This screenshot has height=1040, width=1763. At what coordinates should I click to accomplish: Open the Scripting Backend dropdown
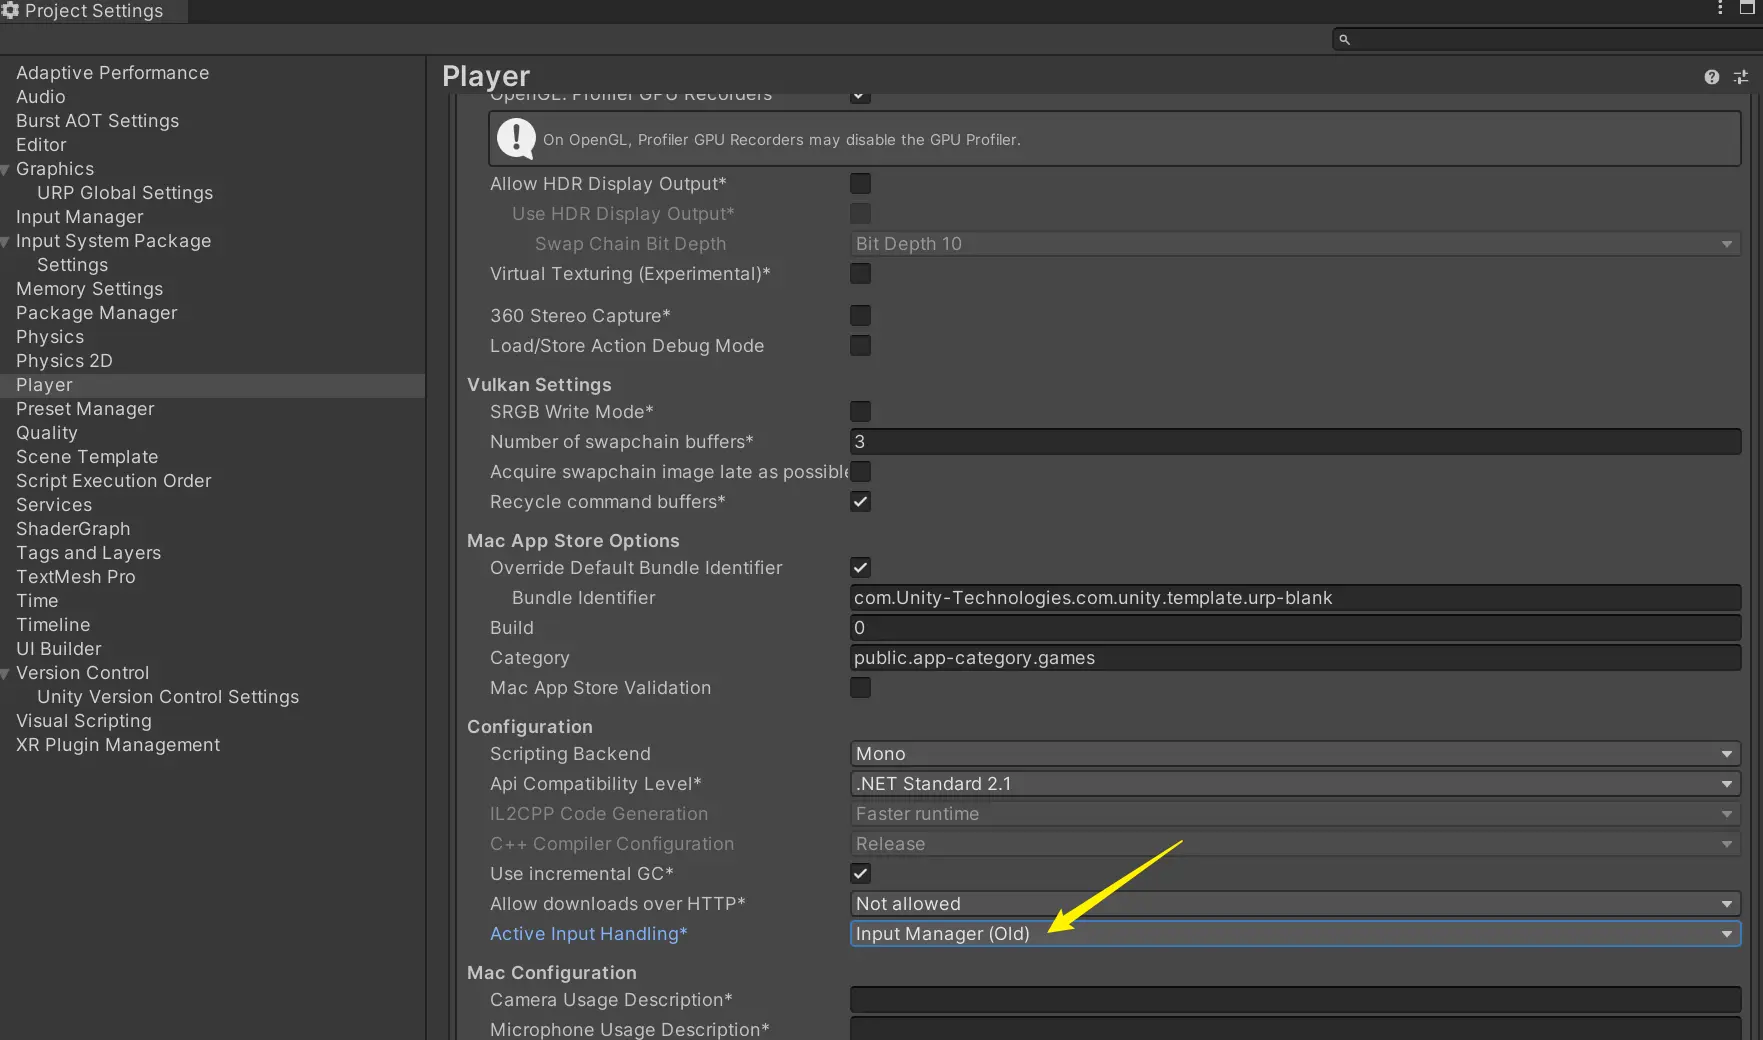click(x=1294, y=754)
